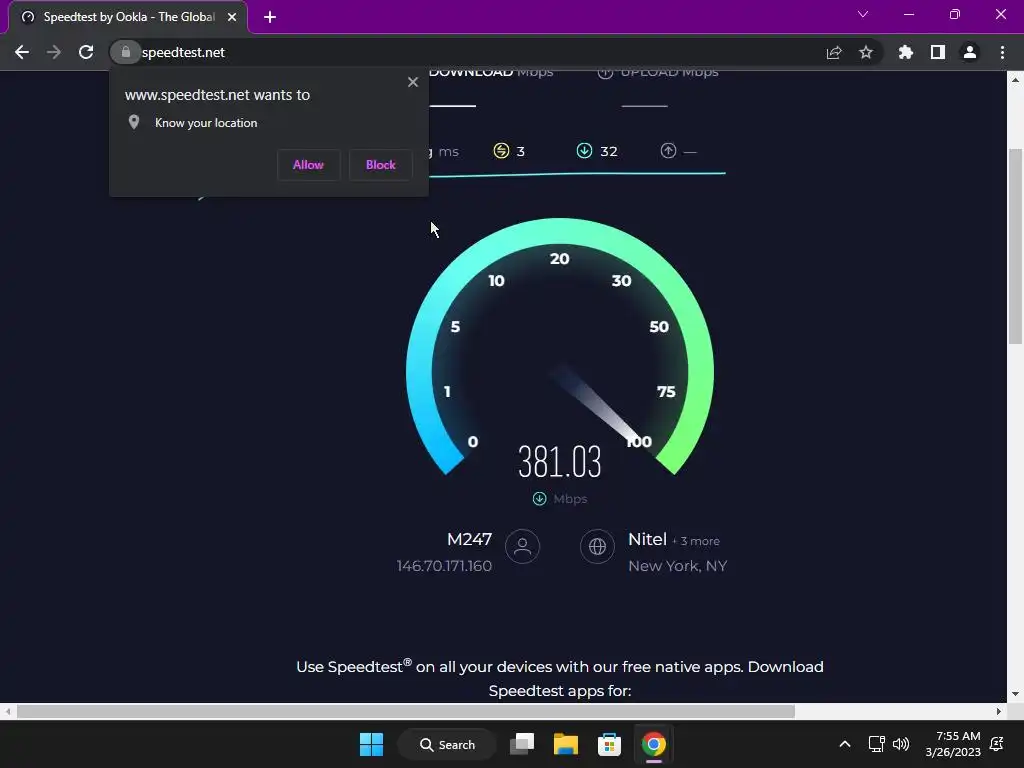Open the Chrome profile menu
This screenshot has height=768, width=1024.
(x=970, y=52)
